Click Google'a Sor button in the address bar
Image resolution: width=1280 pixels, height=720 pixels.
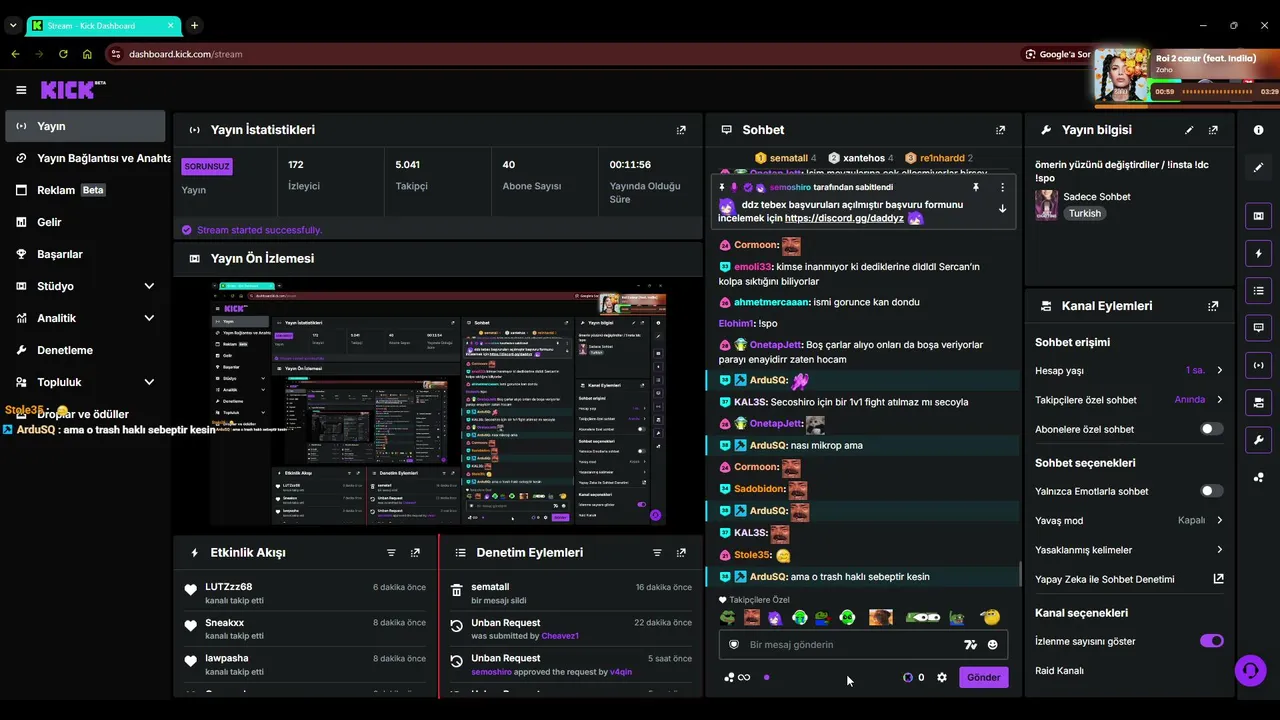(x=1058, y=54)
